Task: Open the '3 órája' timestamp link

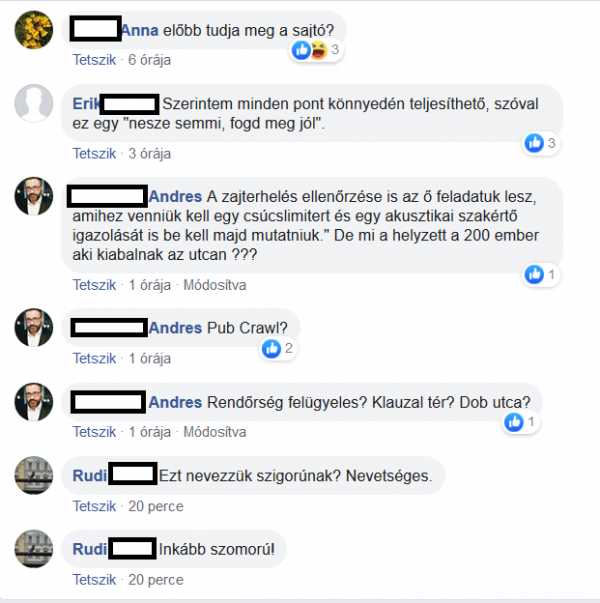Action: (x=149, y=153)
